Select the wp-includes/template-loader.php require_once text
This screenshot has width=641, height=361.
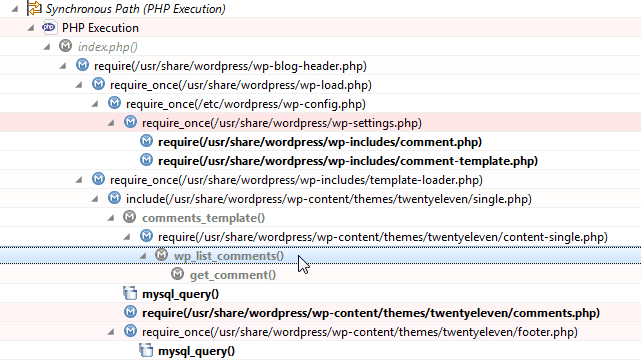pos(296,180)
